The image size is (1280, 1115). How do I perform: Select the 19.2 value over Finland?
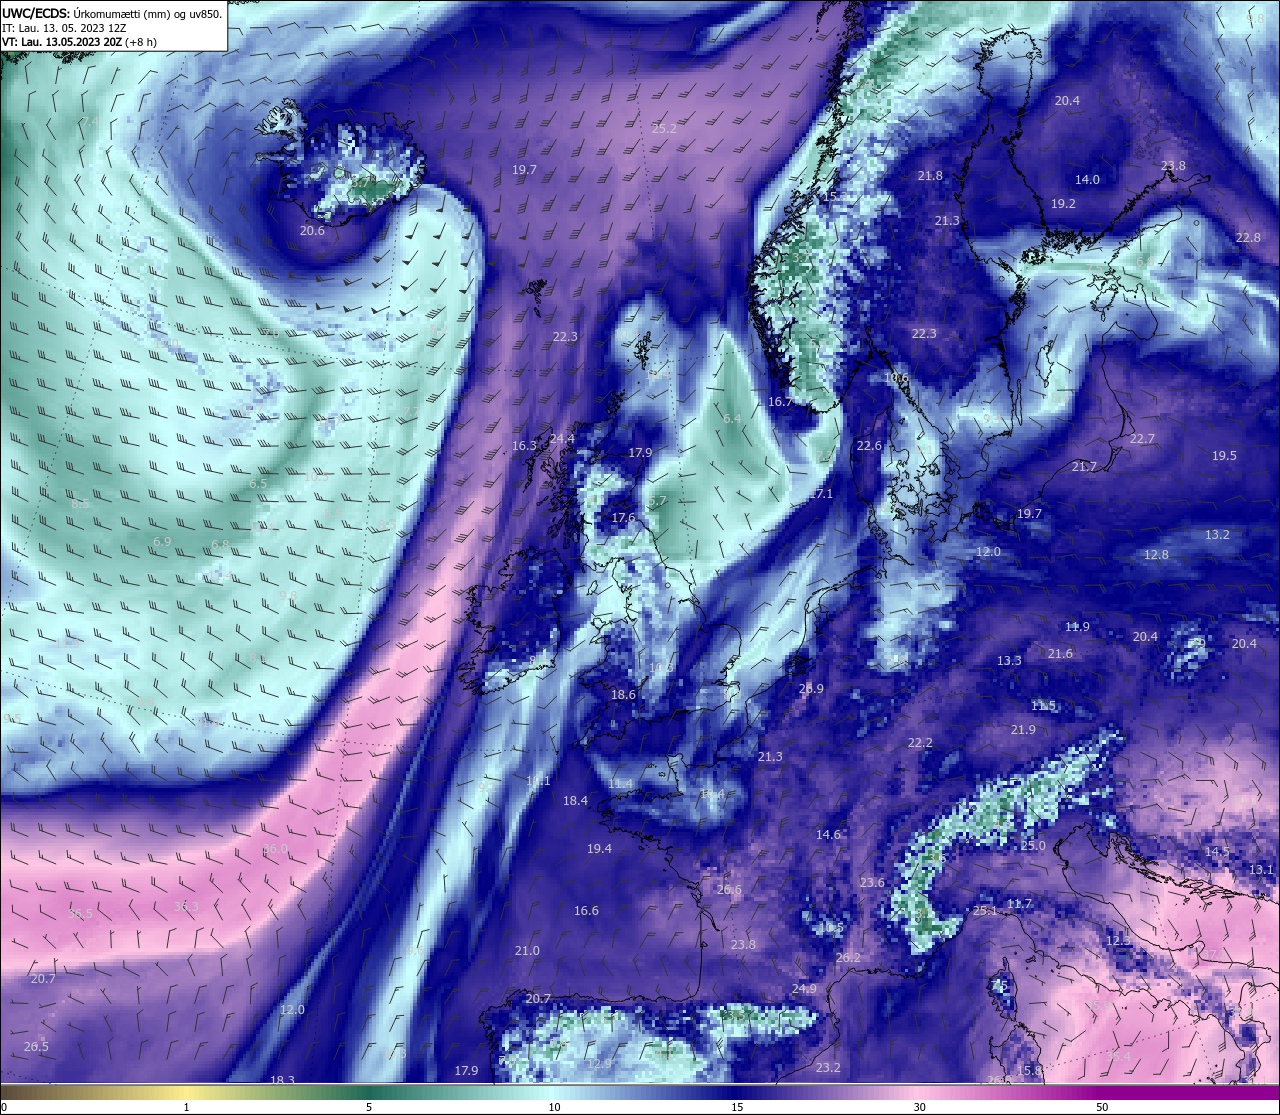coord(1063,203)
